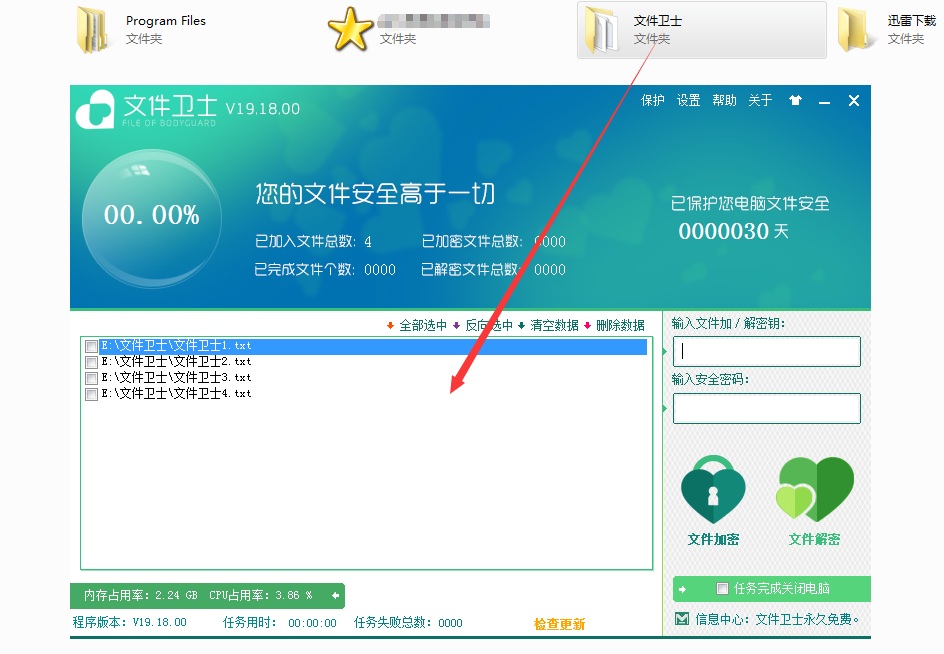Click 已完成文件个数: 0000 counter
The width and height of the screenshot is (944, 654).
click(x=324, y=270)
